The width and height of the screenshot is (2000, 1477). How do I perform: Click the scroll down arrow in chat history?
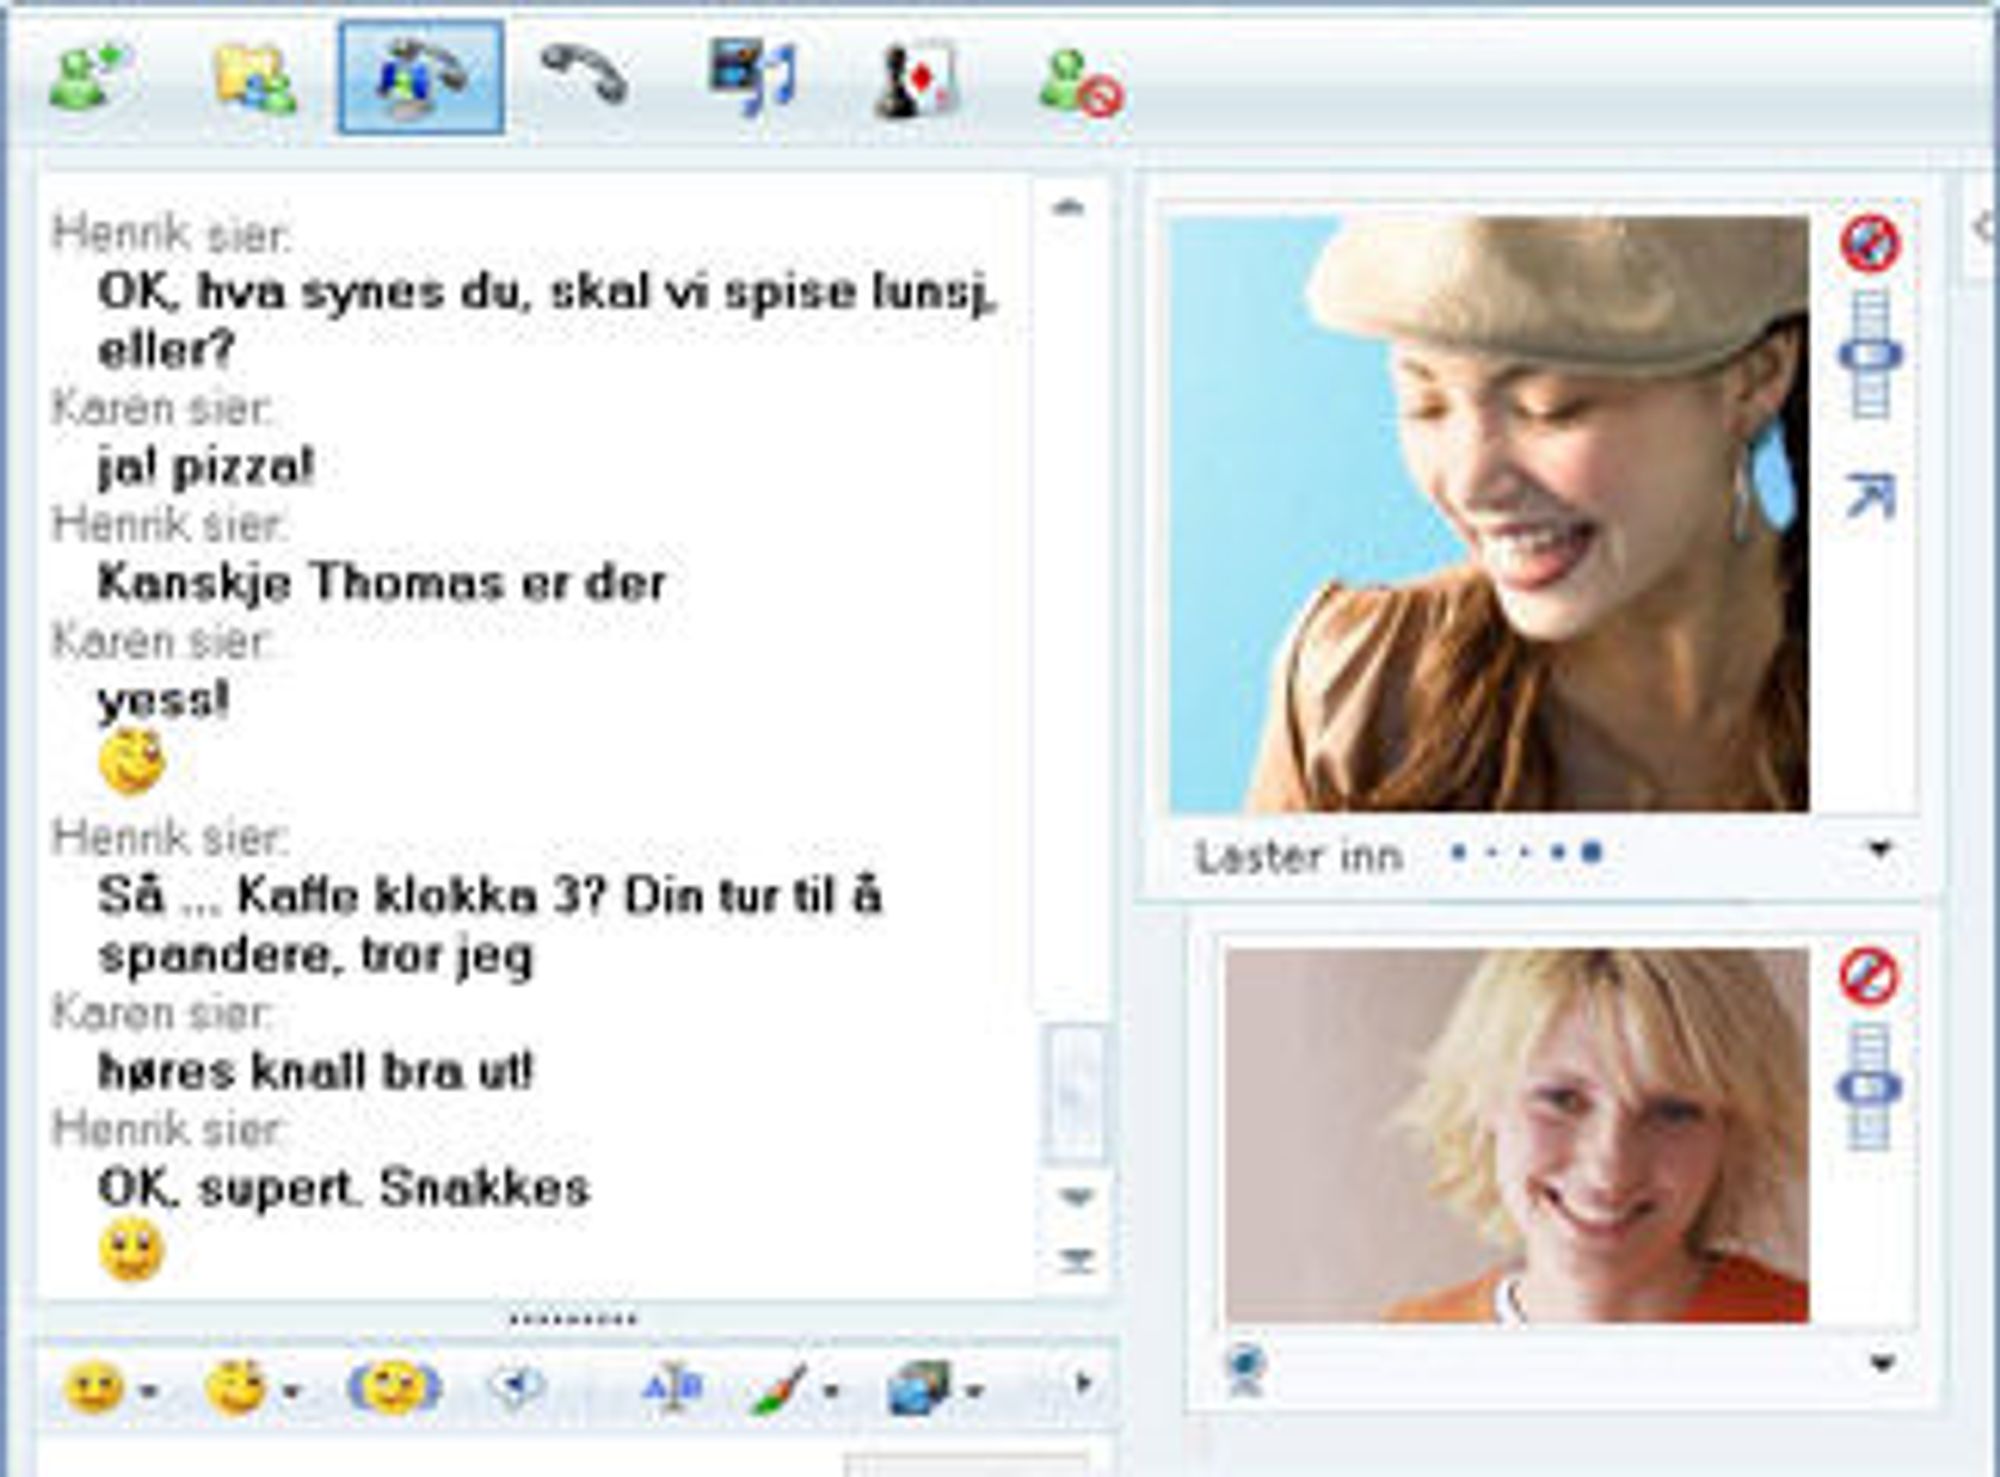1076,1197
